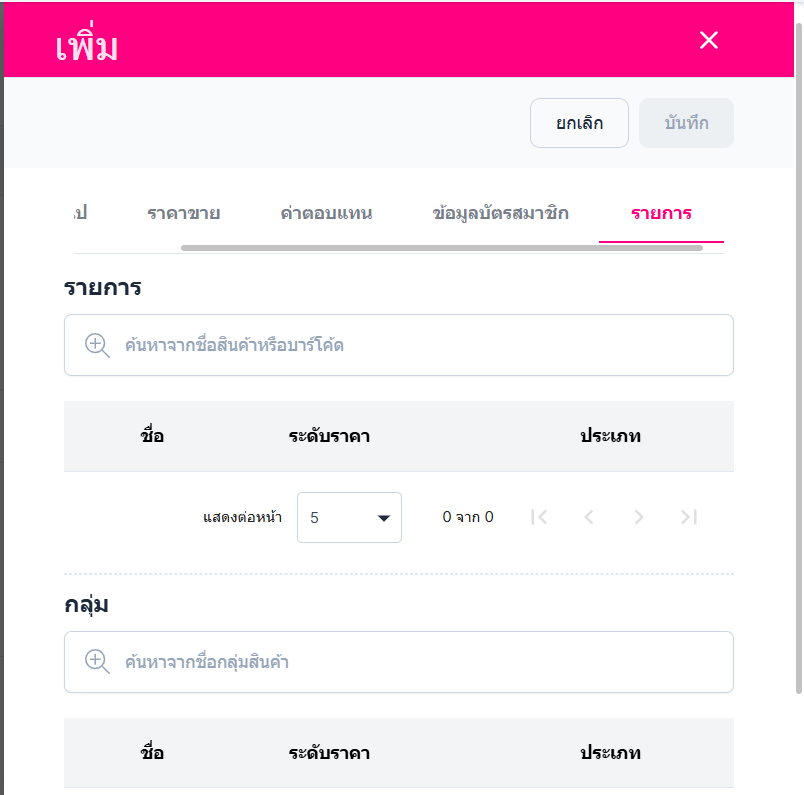Viewport: 804px width, 795px height.
Task: Click the บันทึก save button
Action: [686, 123]
